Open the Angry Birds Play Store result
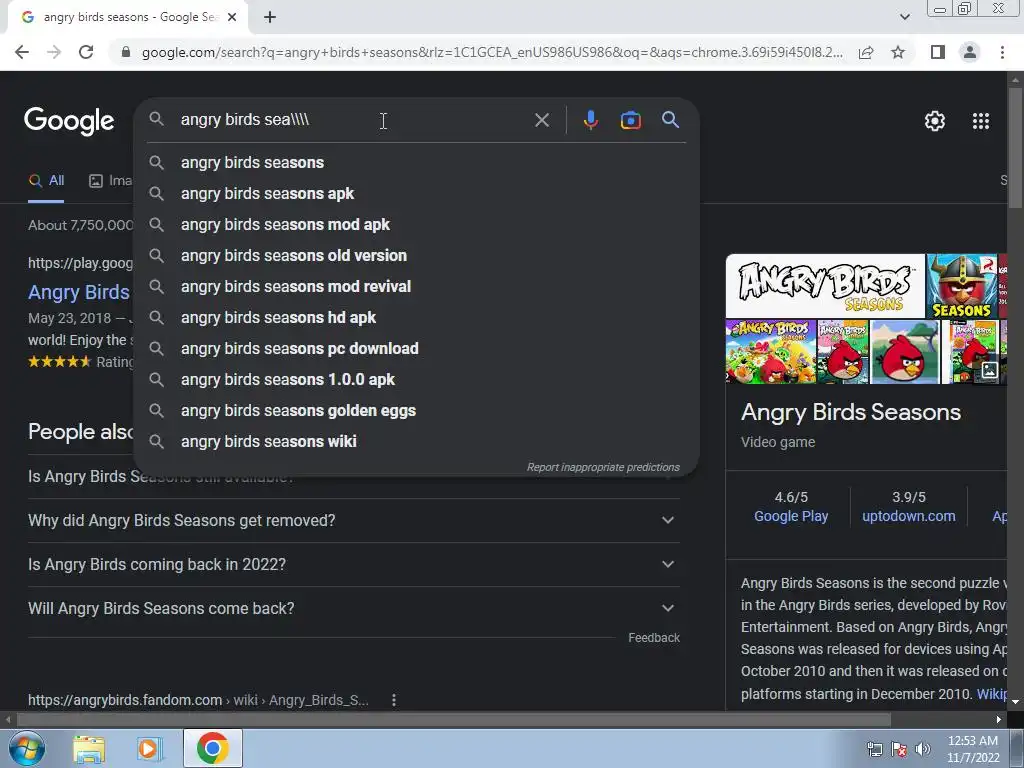The height and width of the screenshot is (768, 1024). [x=79, y=292]
